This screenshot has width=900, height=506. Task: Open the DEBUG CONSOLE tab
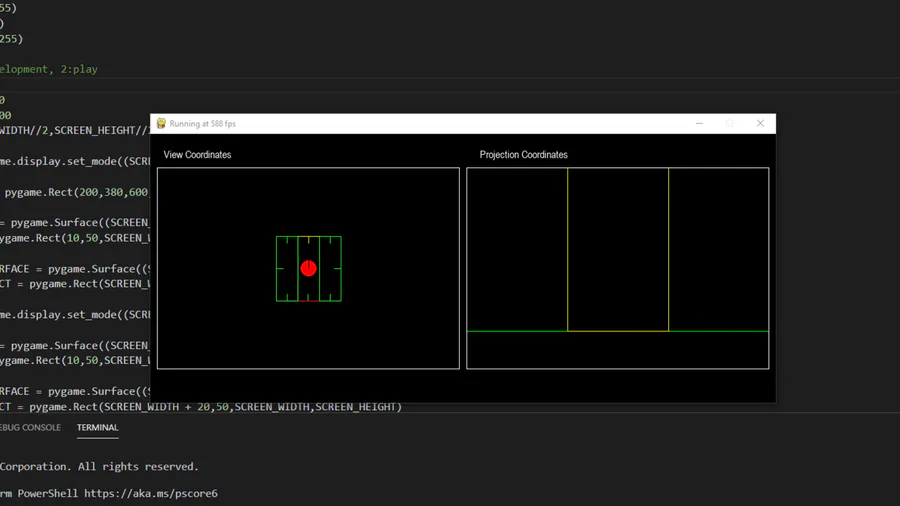click(30, 427)
